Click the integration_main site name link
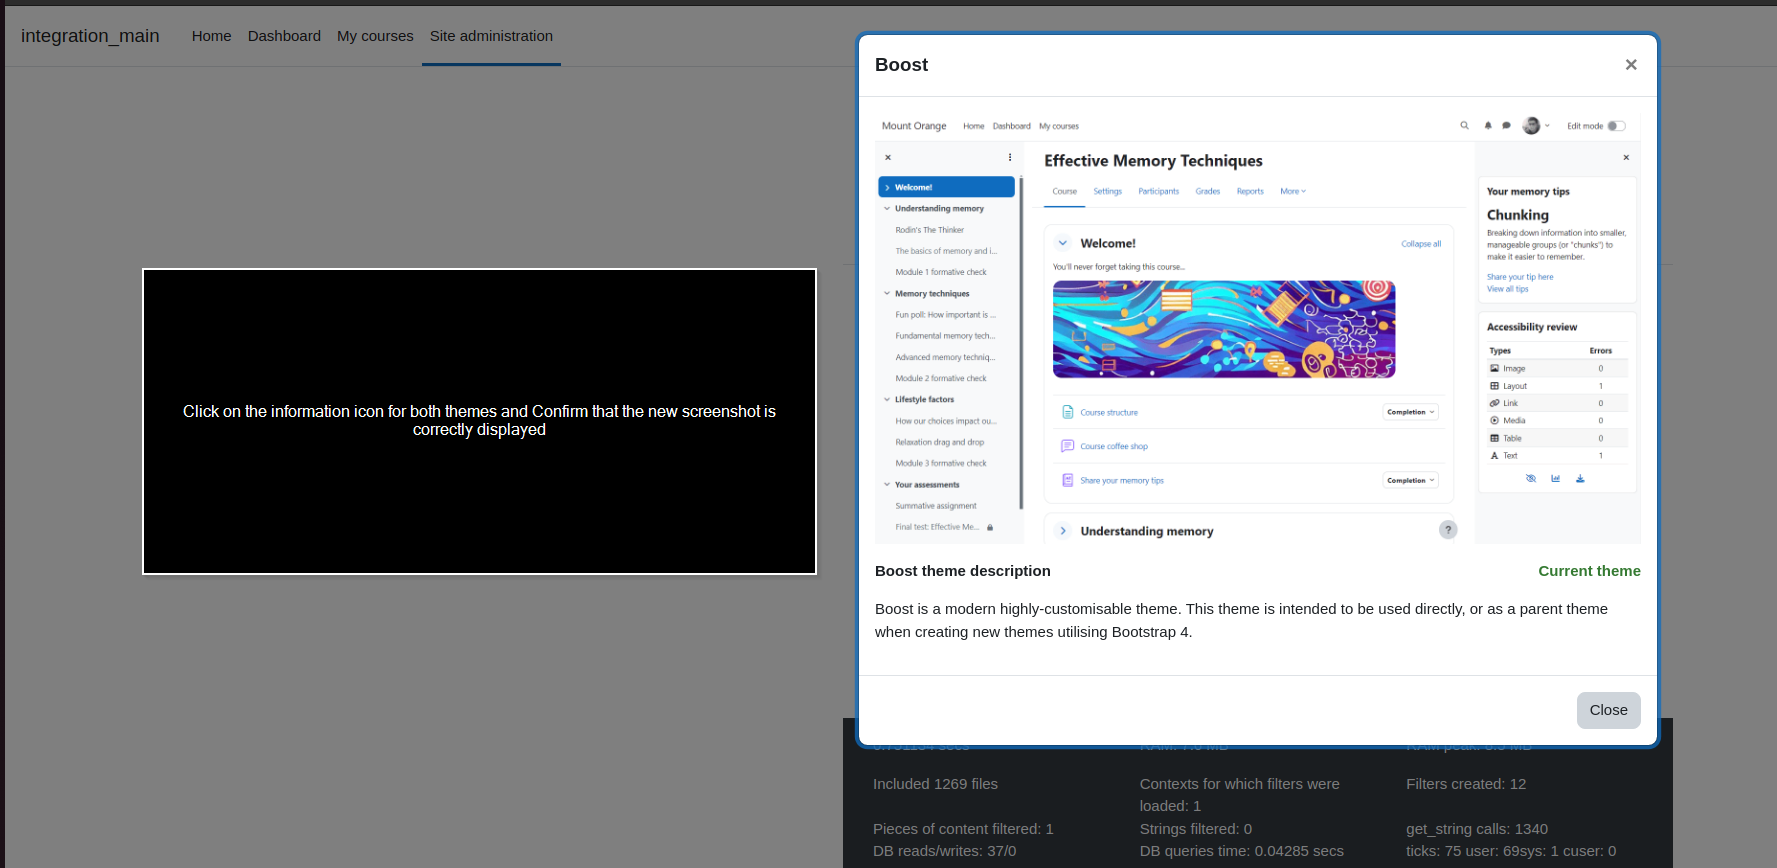The image size is (1777, 868). tap(90, 36)
